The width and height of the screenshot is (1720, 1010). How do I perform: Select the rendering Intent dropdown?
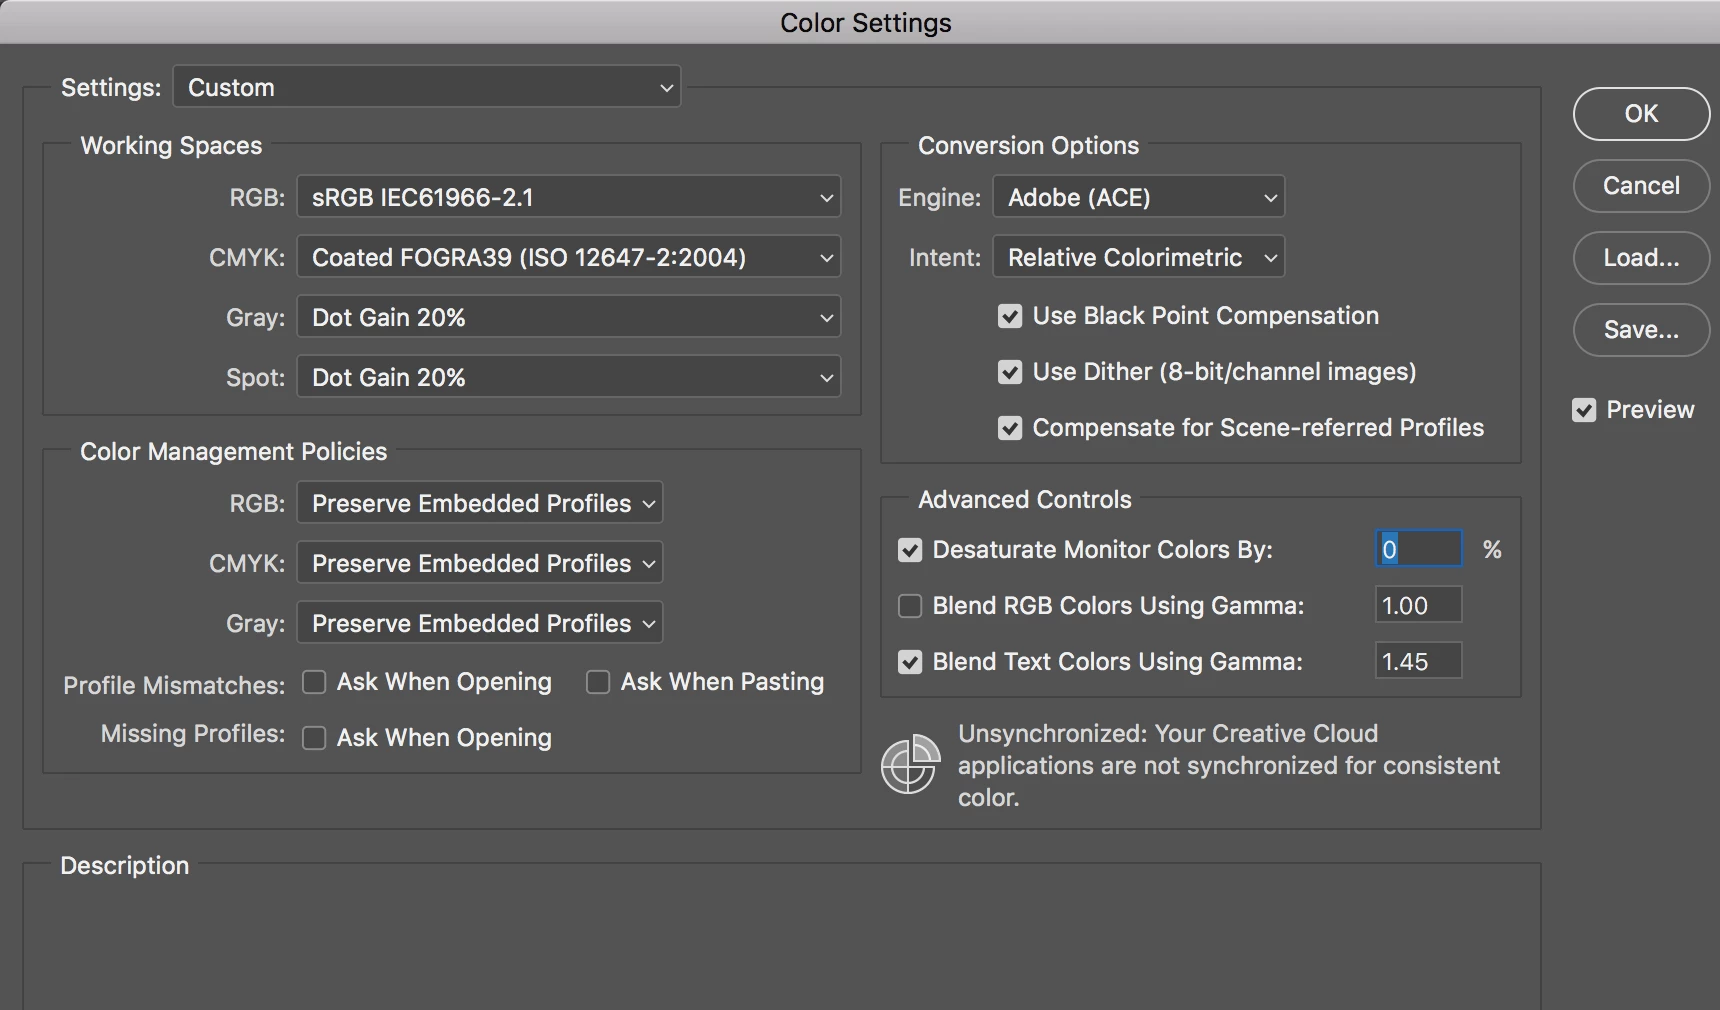1138,257
